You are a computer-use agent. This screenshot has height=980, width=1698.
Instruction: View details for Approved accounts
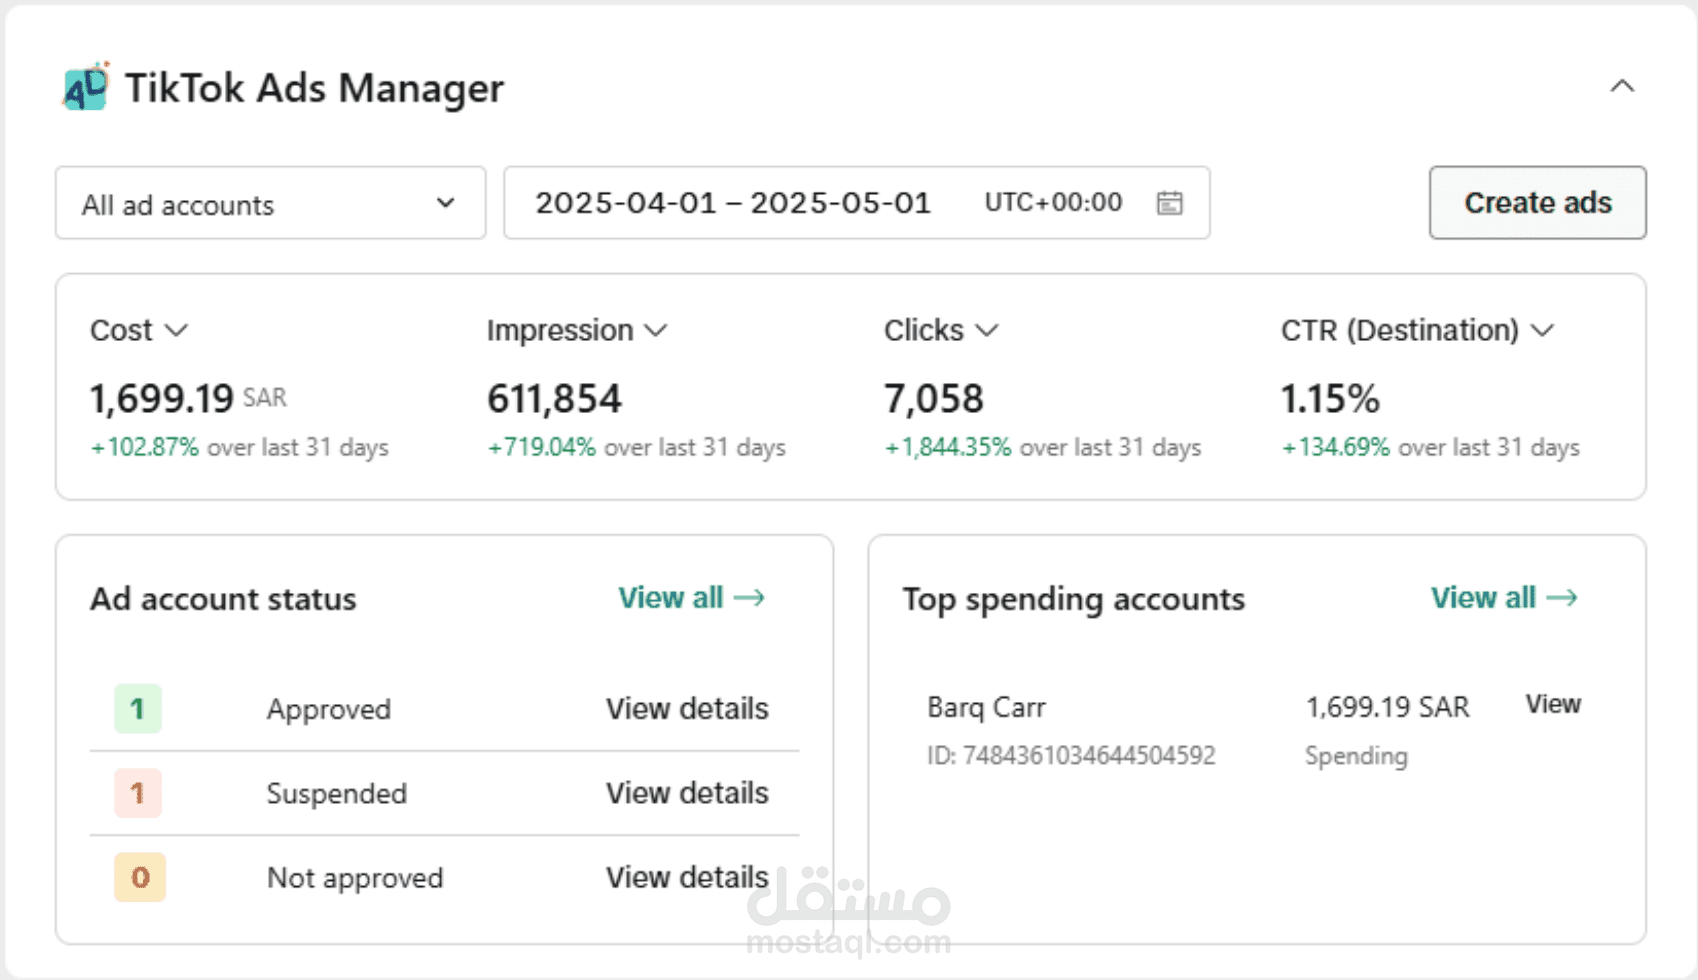pyautogui.click(x=687, y=709)
